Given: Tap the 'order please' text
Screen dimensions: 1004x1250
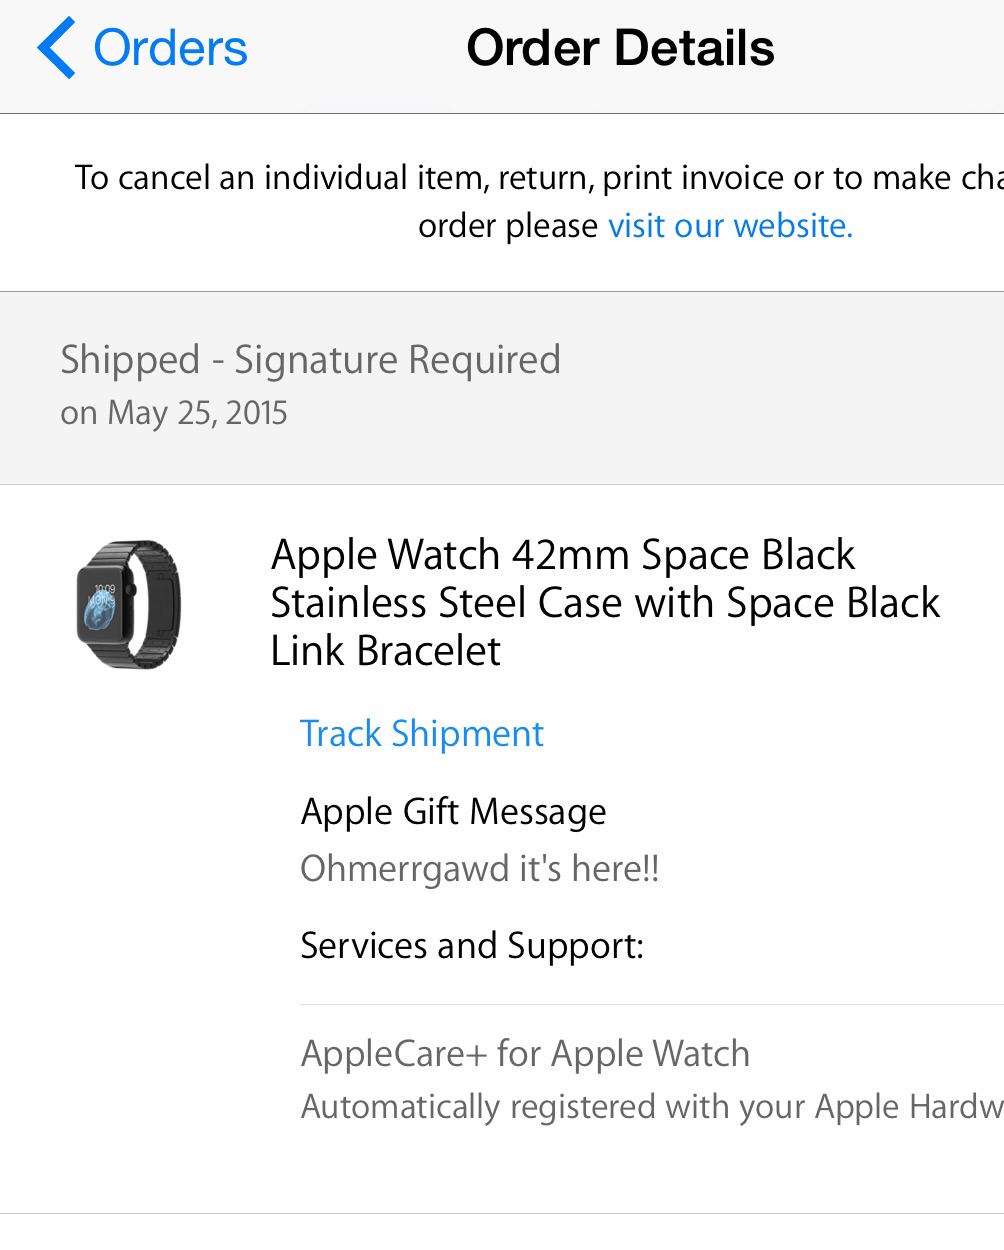Looking at the screenshot, I should pyautogui.click(x=508, y=226).
